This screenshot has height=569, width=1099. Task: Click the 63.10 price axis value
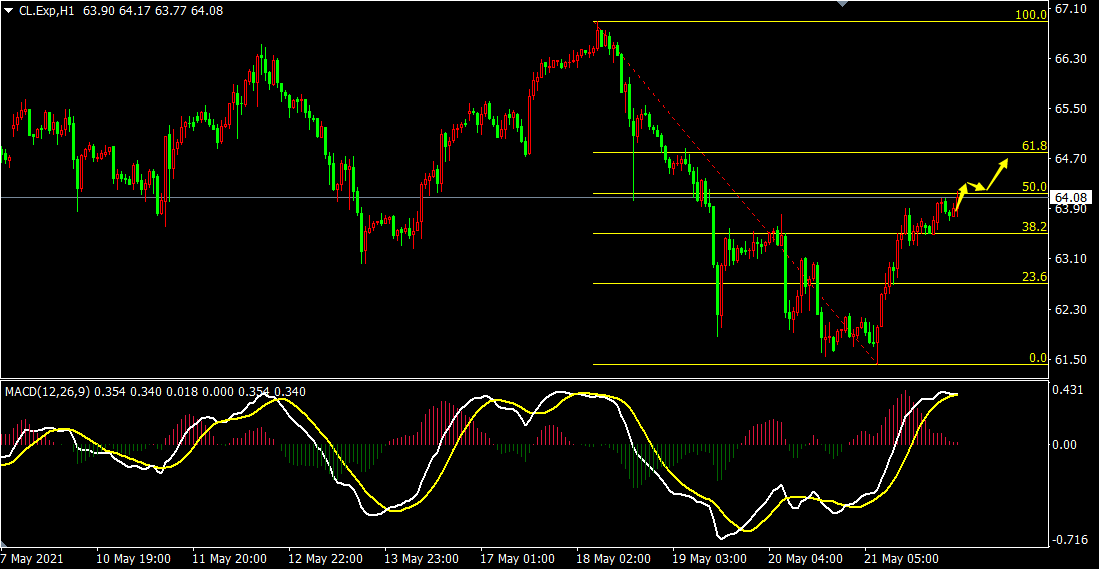[x=1070, y=259]
